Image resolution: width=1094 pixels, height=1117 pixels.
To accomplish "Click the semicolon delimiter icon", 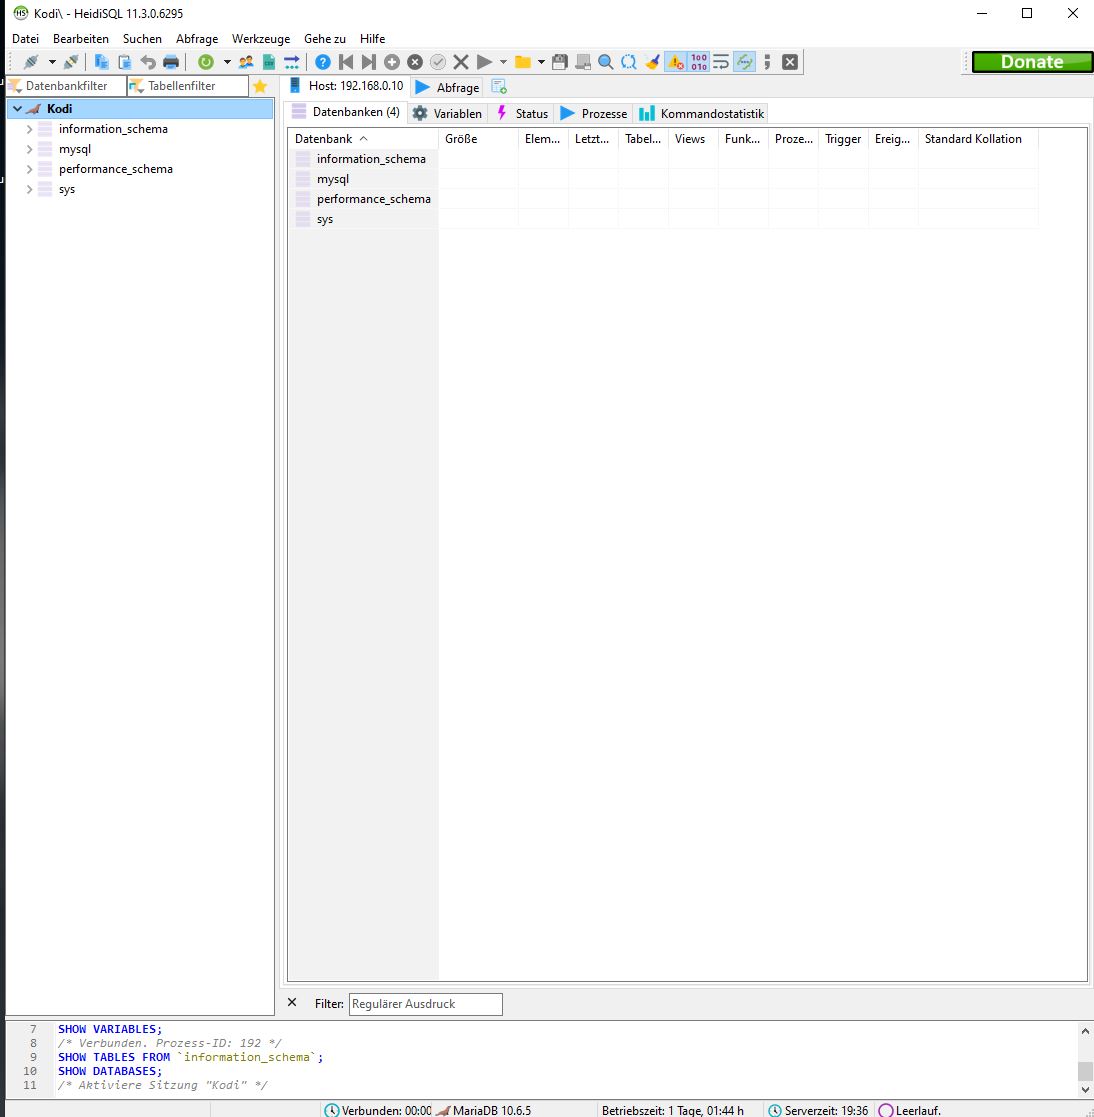I will 767,62.
